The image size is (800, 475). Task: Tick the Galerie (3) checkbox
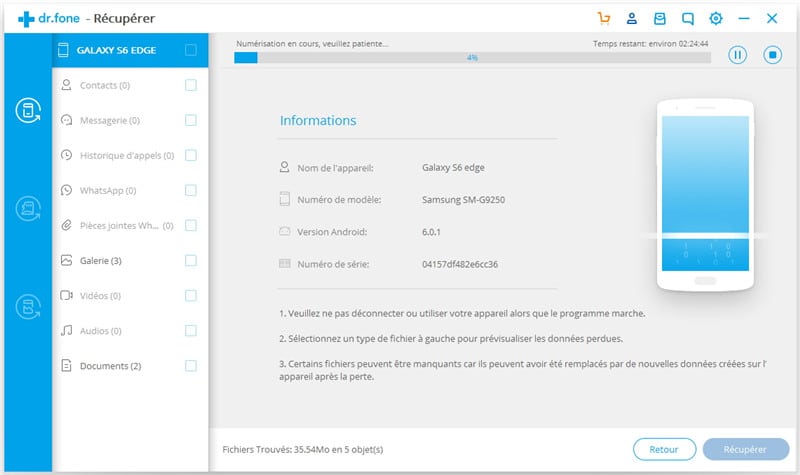[191, 261]
